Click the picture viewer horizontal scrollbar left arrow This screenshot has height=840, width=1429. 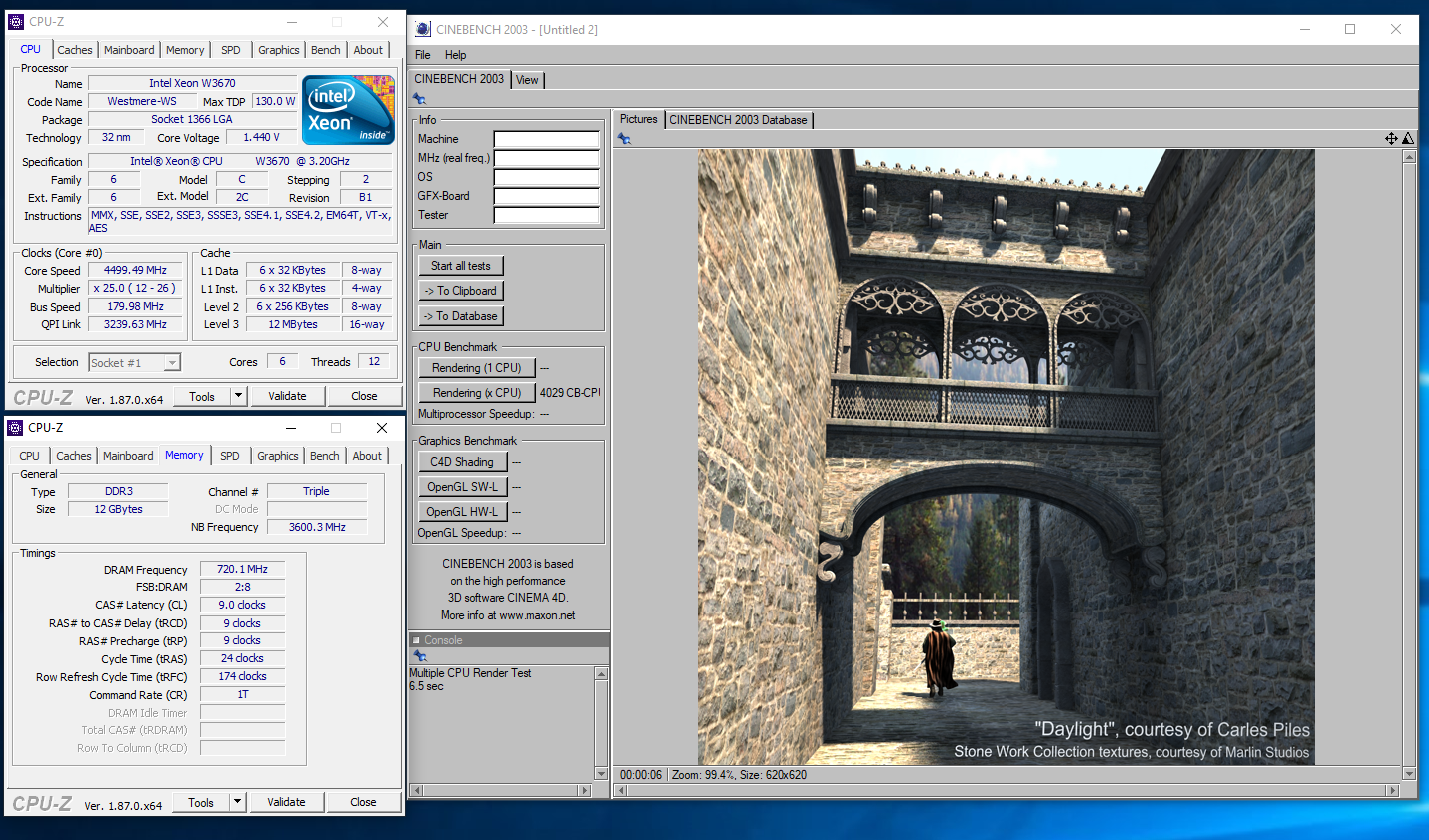click(x=620, y=790)
